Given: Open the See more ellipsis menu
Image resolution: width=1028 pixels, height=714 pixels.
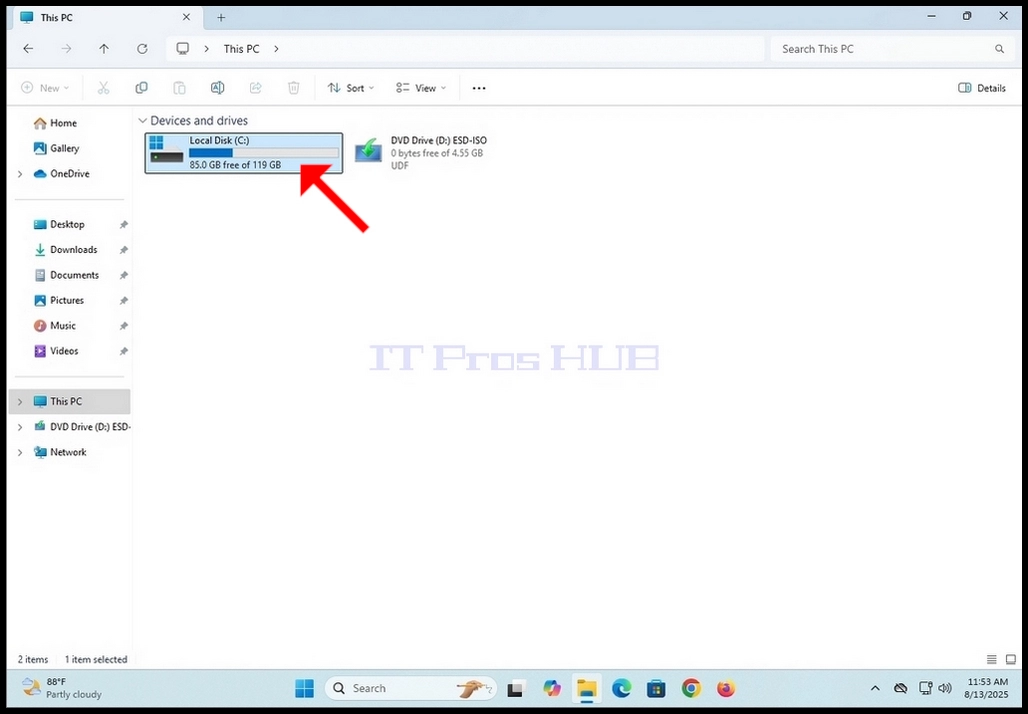Looking at the screenshot, I should coord(479,88).
